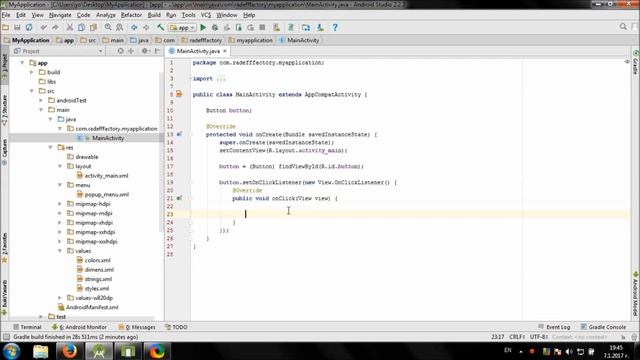Click the Undo arrow icon
Screen dimensions: 640x360
click(43, 27)
